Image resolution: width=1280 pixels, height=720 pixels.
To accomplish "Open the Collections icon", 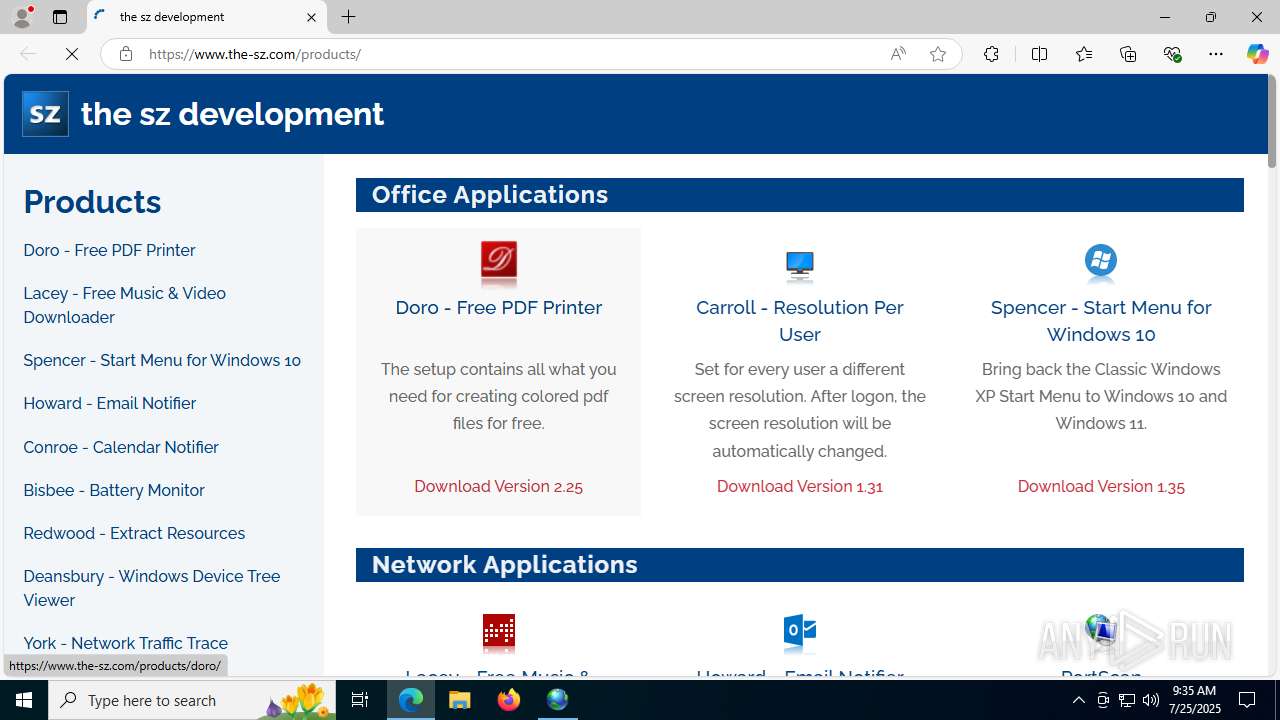I will coord(1128,54).
